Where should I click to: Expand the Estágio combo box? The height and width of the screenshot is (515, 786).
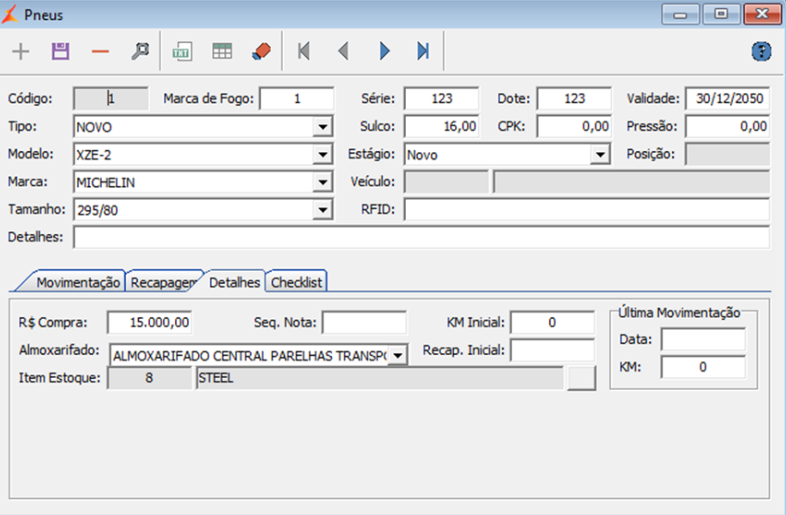600,156
